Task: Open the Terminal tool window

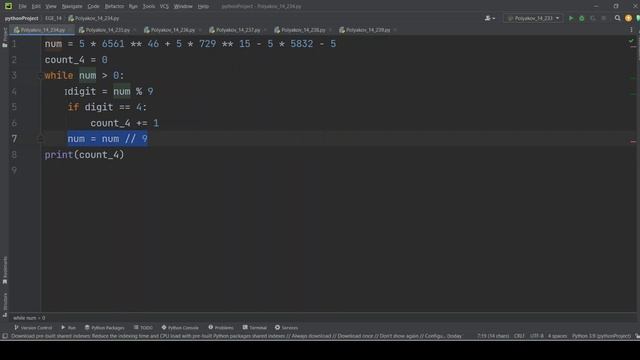Action: click(254, 327)
